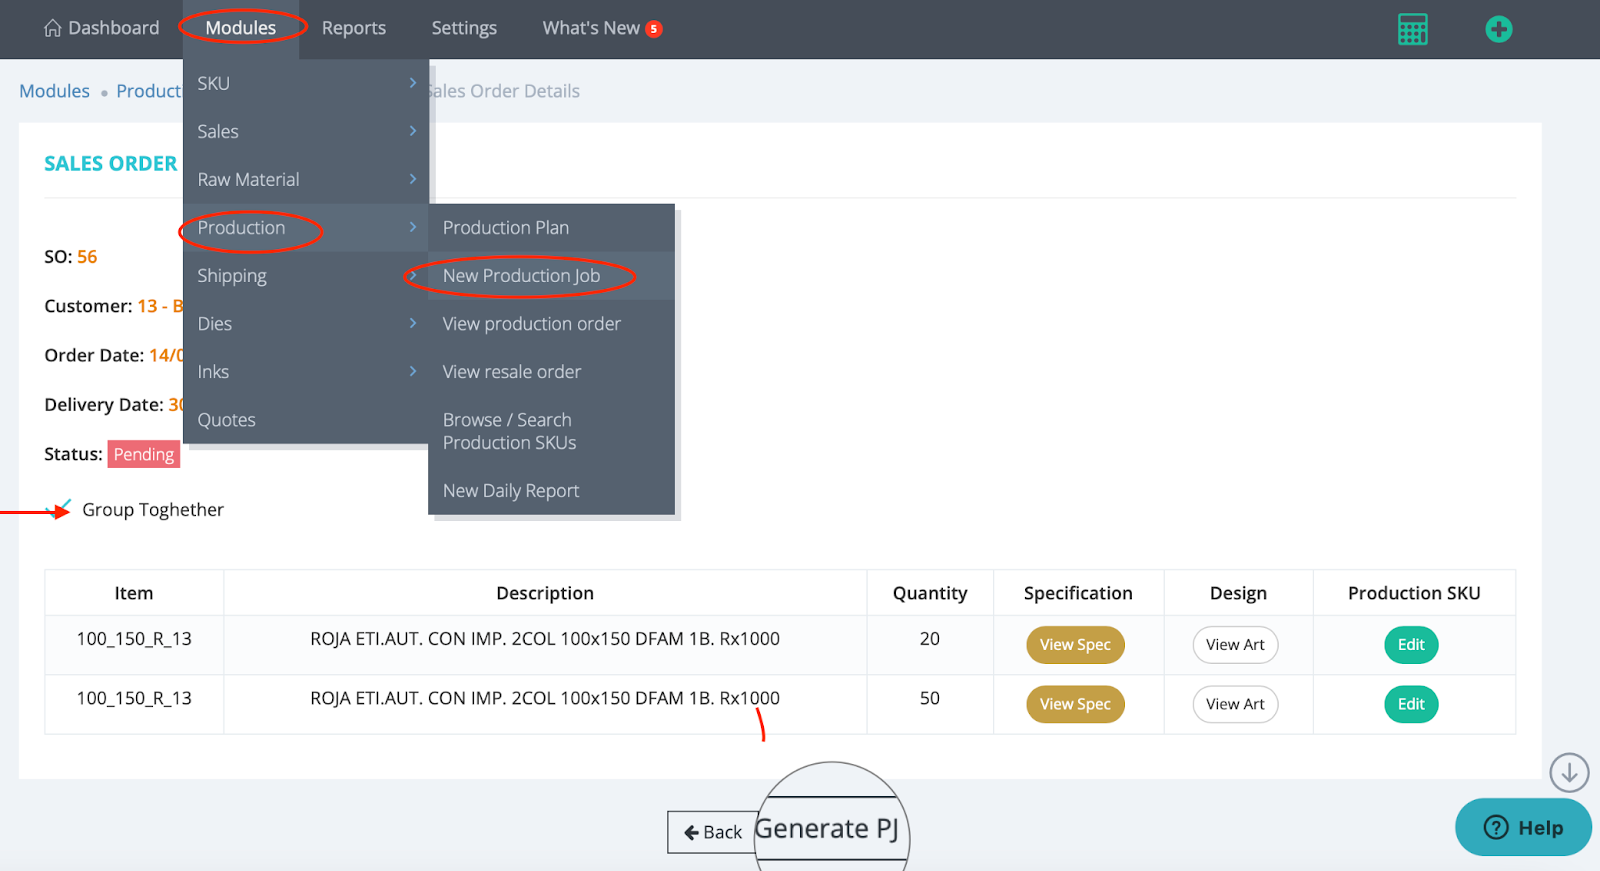Select New Production Job menu entry
The width and height of the screenshot is (1600, 871).
point(521,276)
